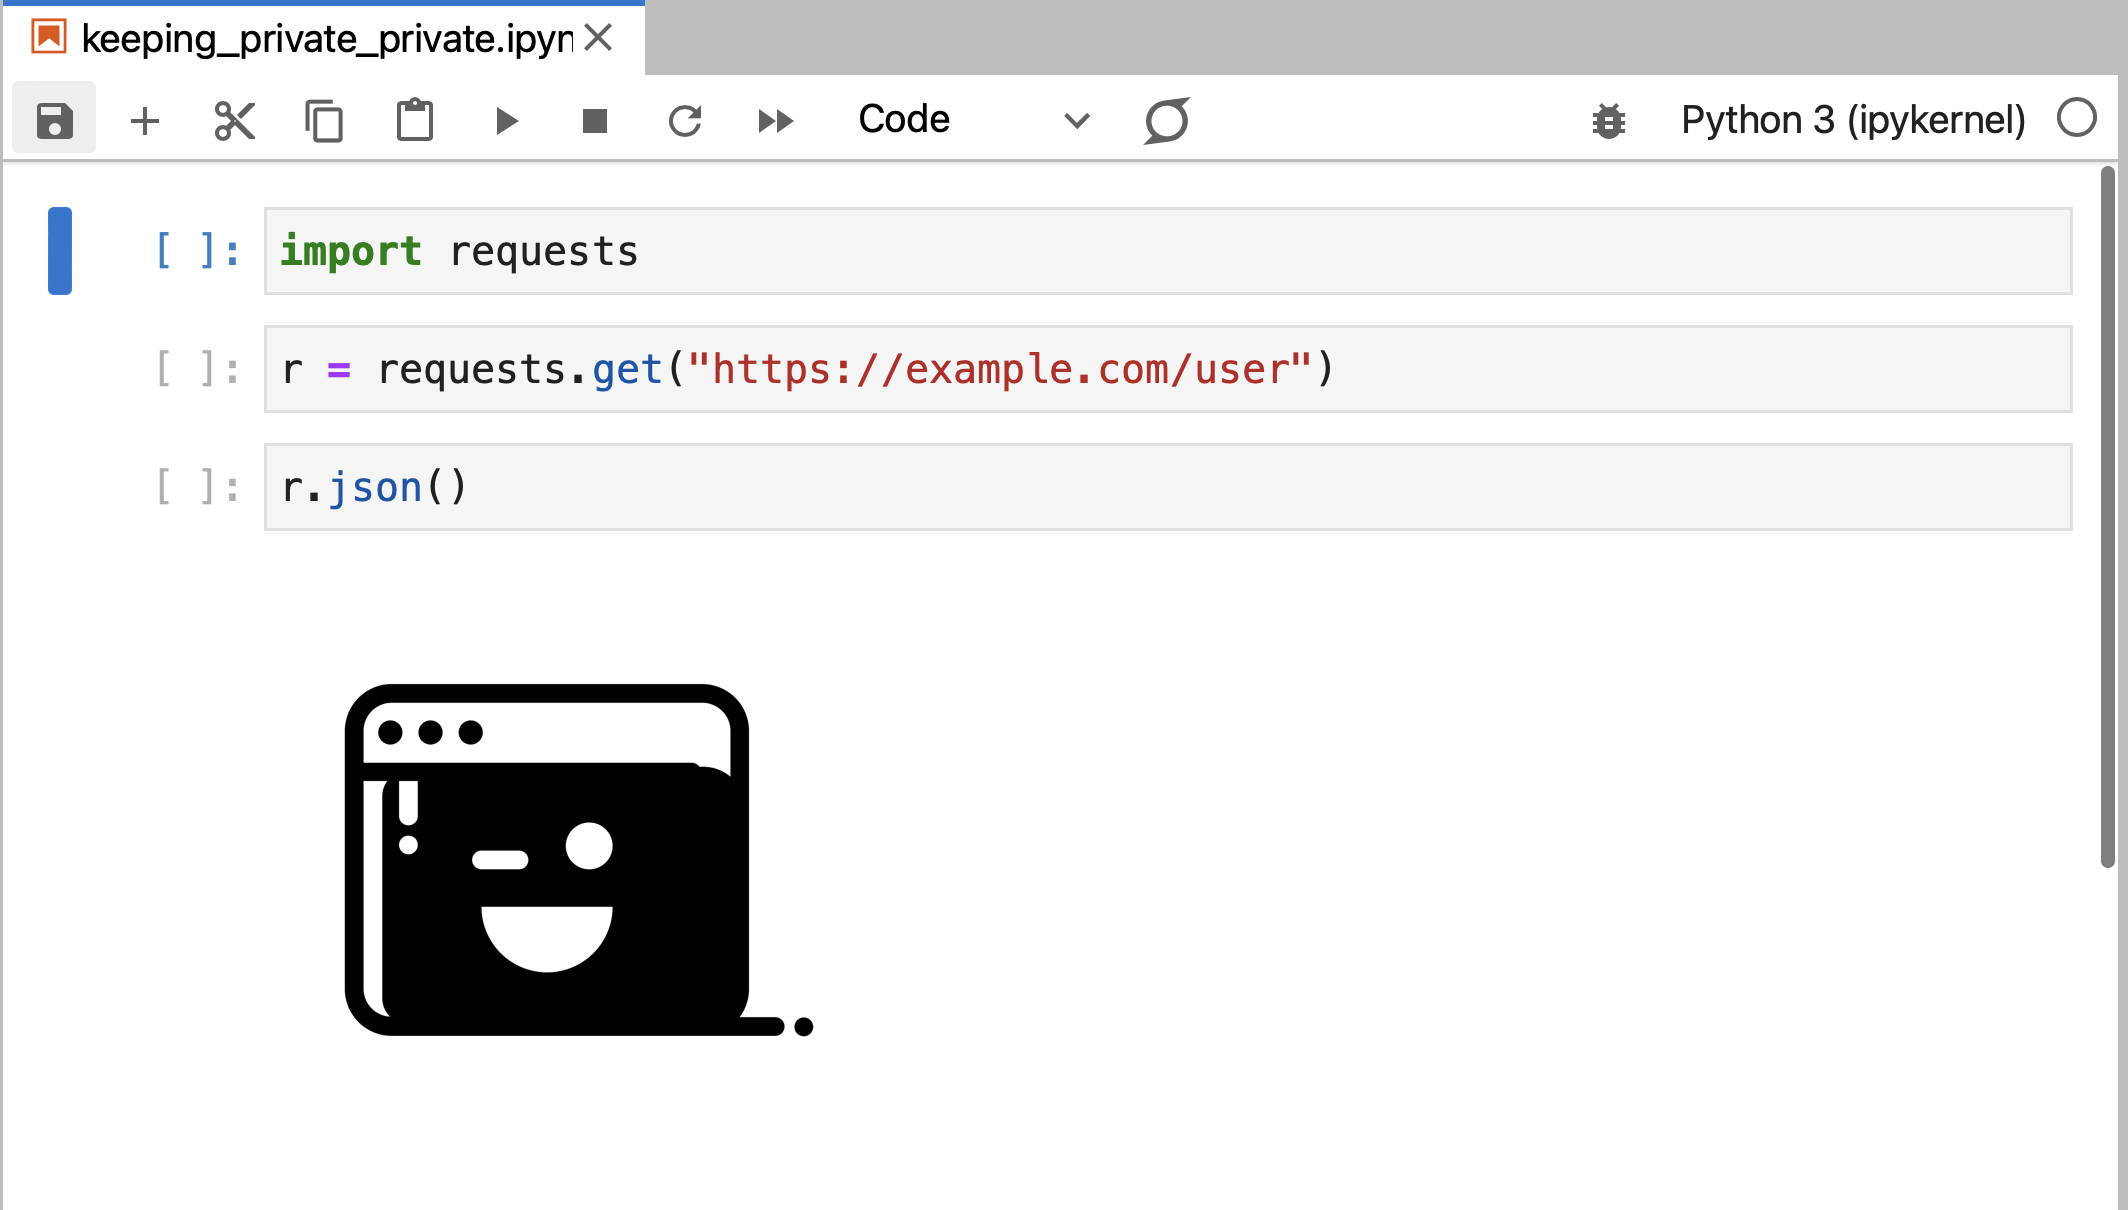Click into the r.json() cell
Viewport: 2128px width, 1210px height.
pos(1168,487)
